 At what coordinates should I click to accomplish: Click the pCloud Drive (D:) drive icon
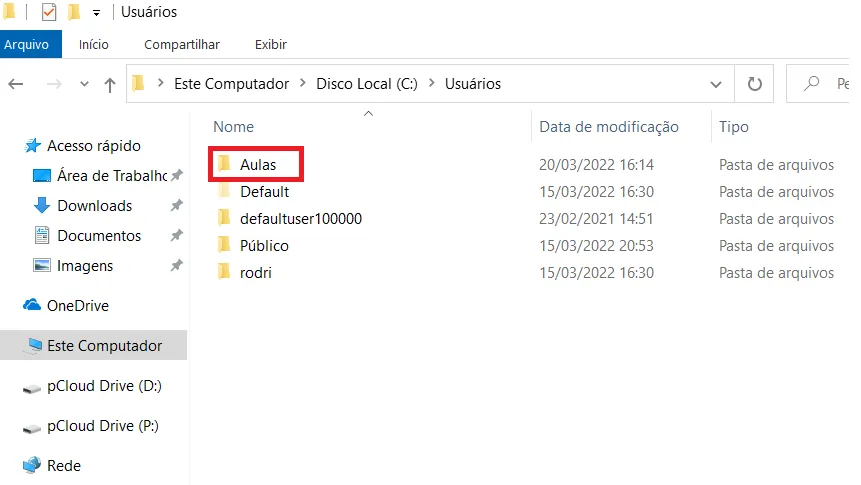pyautogui.click(x=32, y=389)
